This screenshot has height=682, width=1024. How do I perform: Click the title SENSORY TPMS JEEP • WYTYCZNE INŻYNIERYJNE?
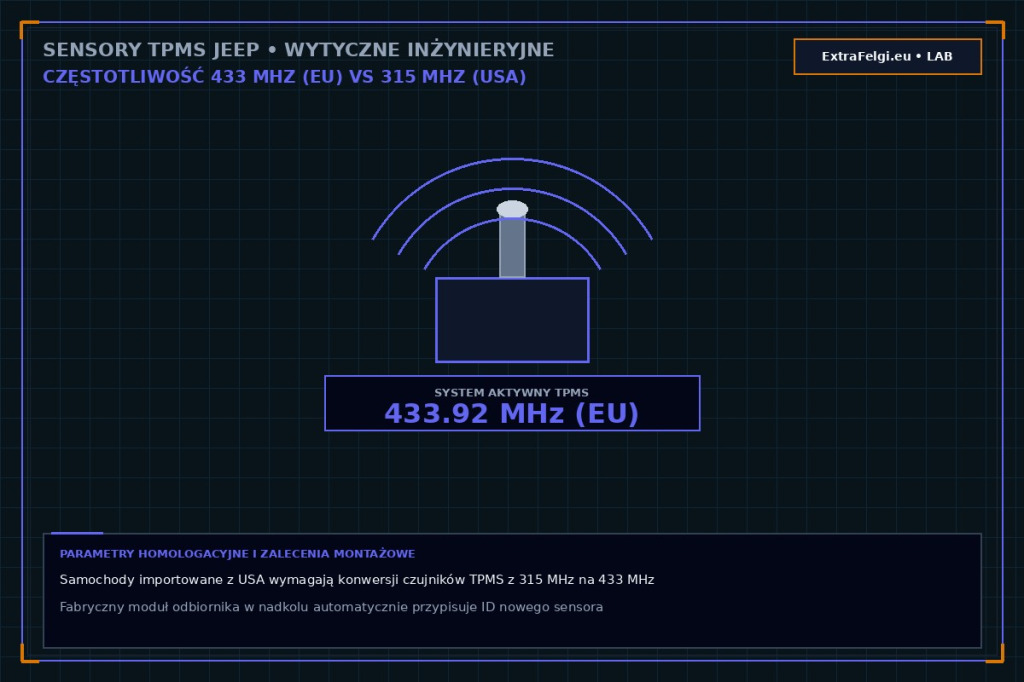298,50
